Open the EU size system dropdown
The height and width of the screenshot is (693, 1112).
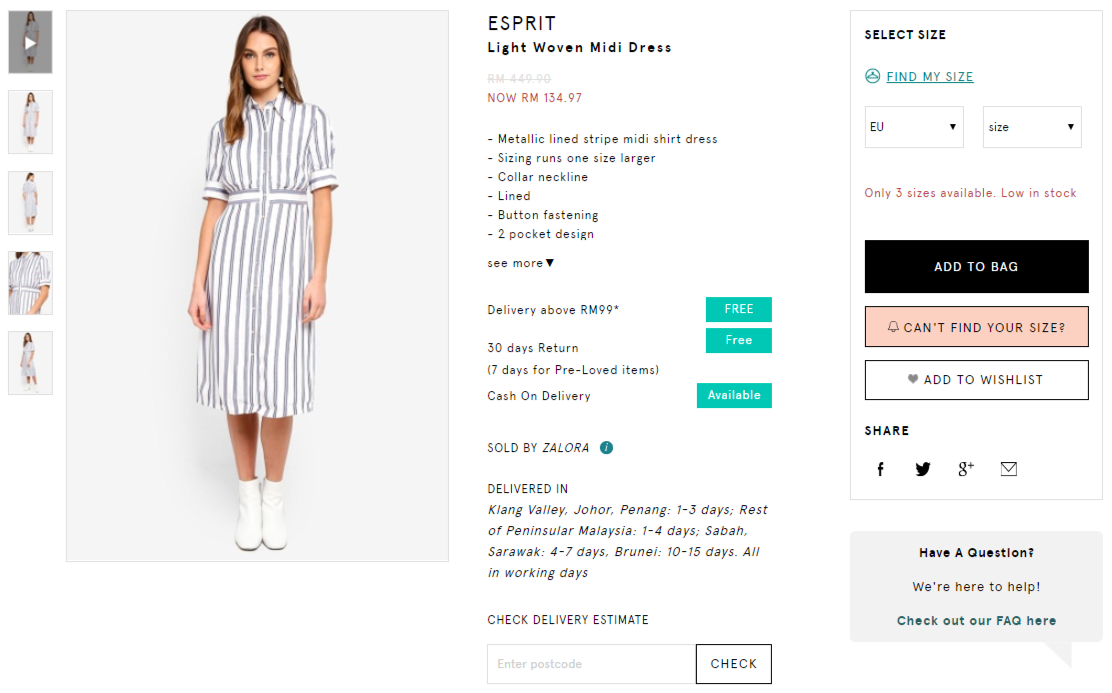click(914, 127)
